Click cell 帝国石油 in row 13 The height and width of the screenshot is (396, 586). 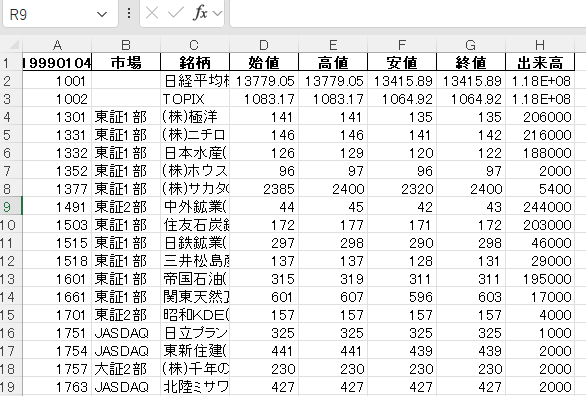[x=195, y=278]
